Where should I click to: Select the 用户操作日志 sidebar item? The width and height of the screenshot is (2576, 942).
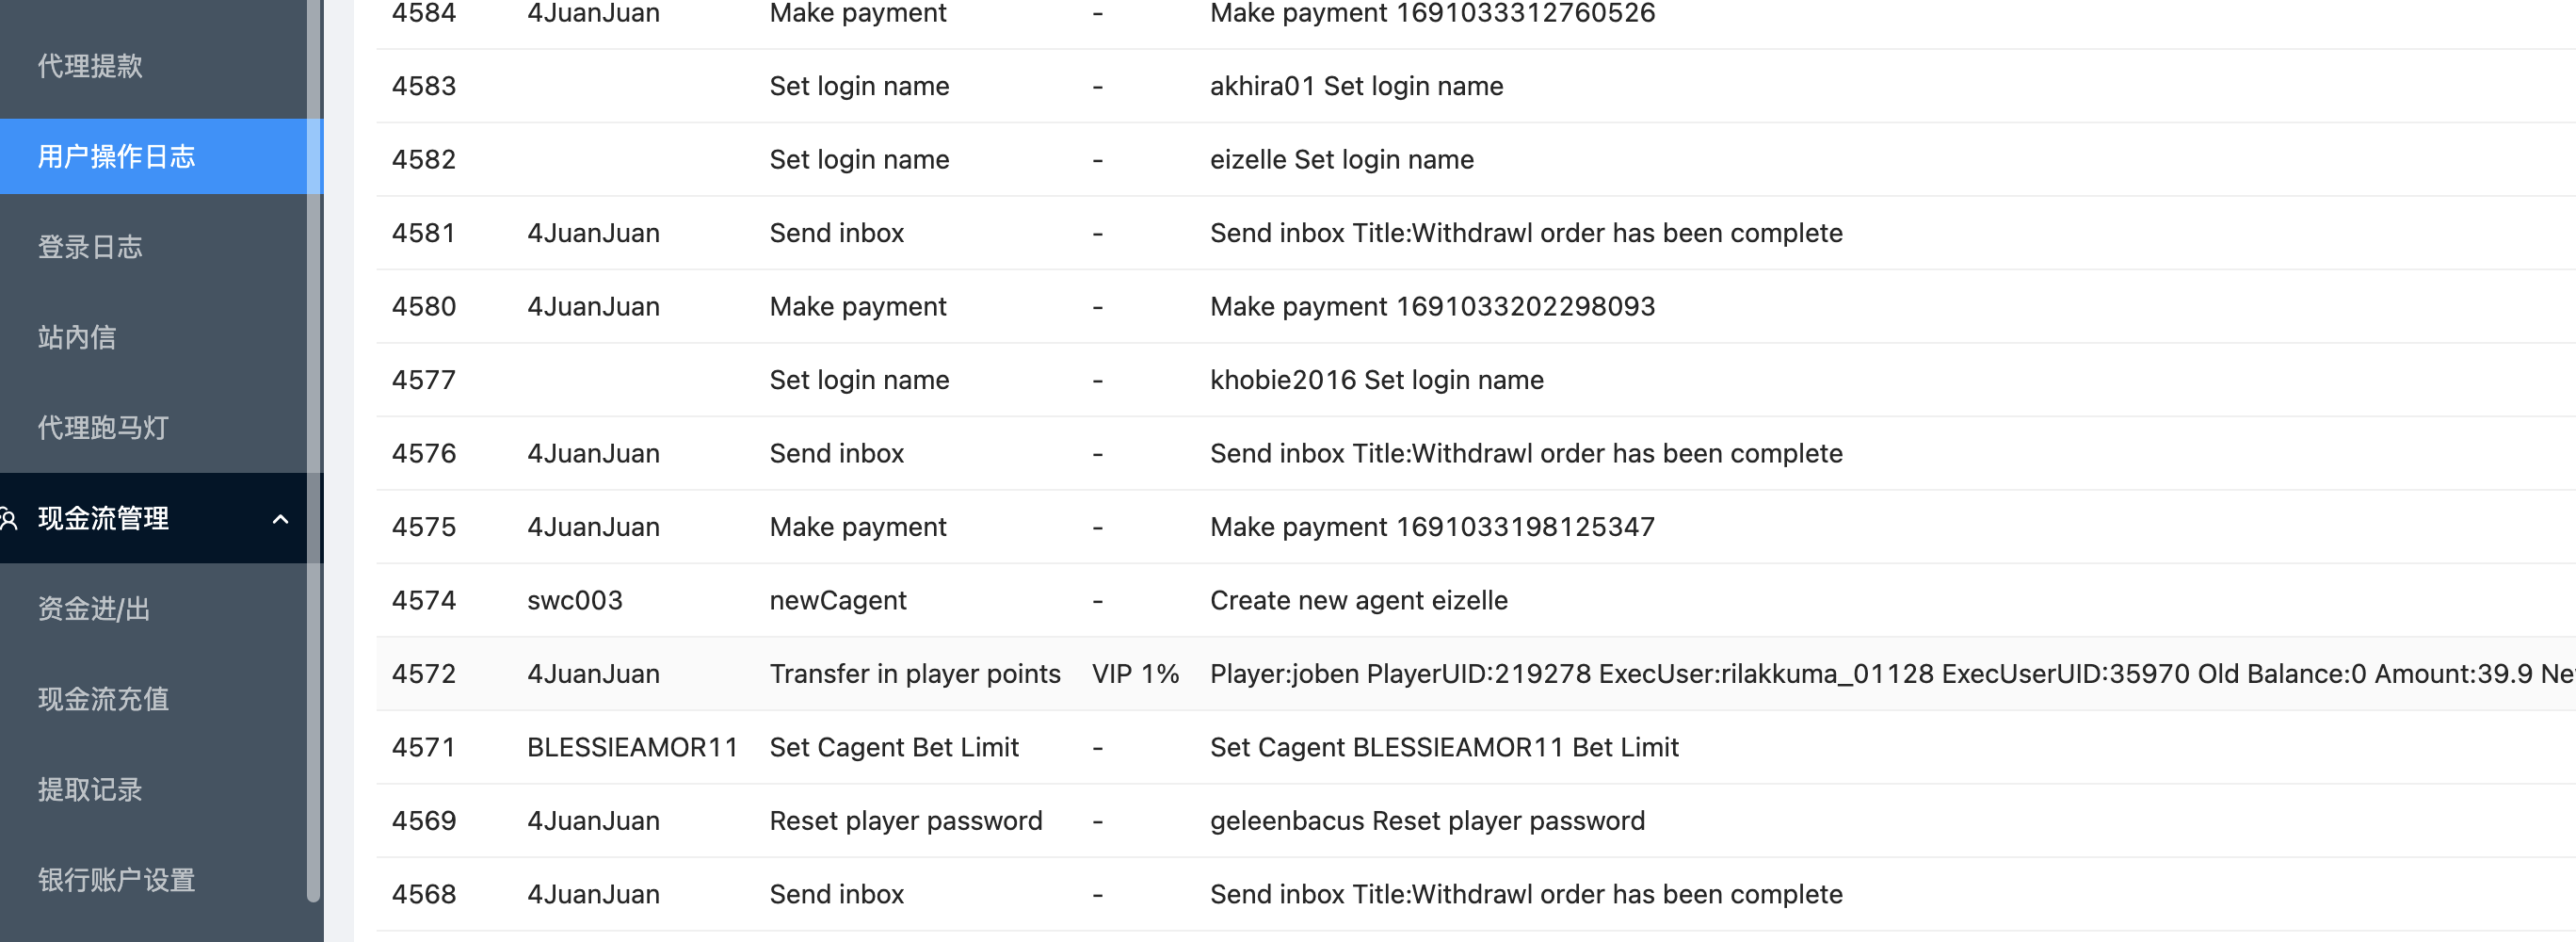116,157
